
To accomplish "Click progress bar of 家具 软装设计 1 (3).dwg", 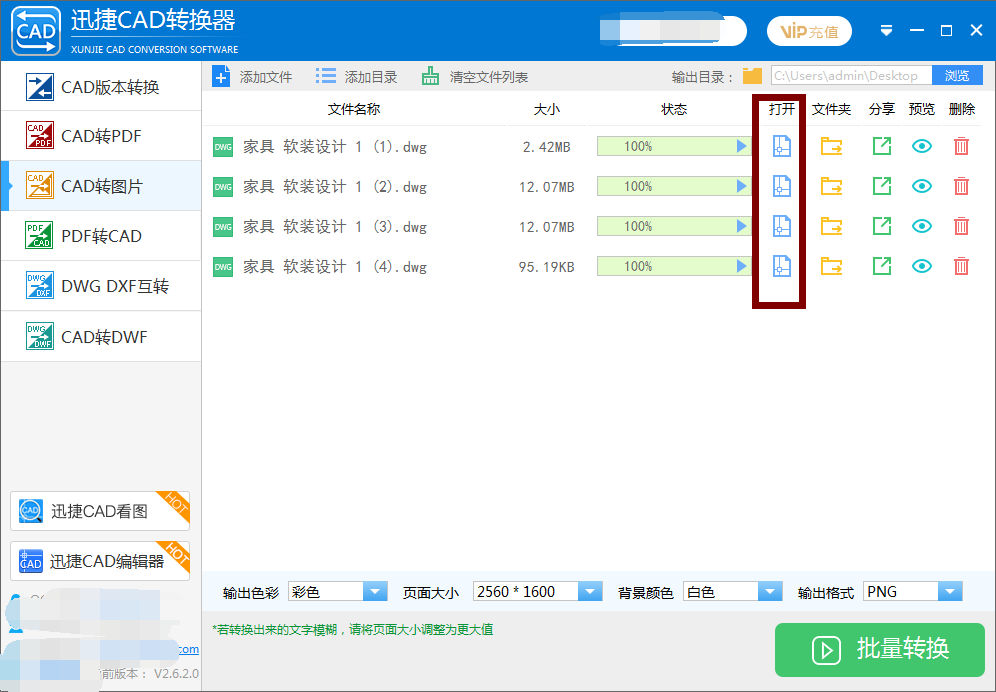I will [673, 227].
